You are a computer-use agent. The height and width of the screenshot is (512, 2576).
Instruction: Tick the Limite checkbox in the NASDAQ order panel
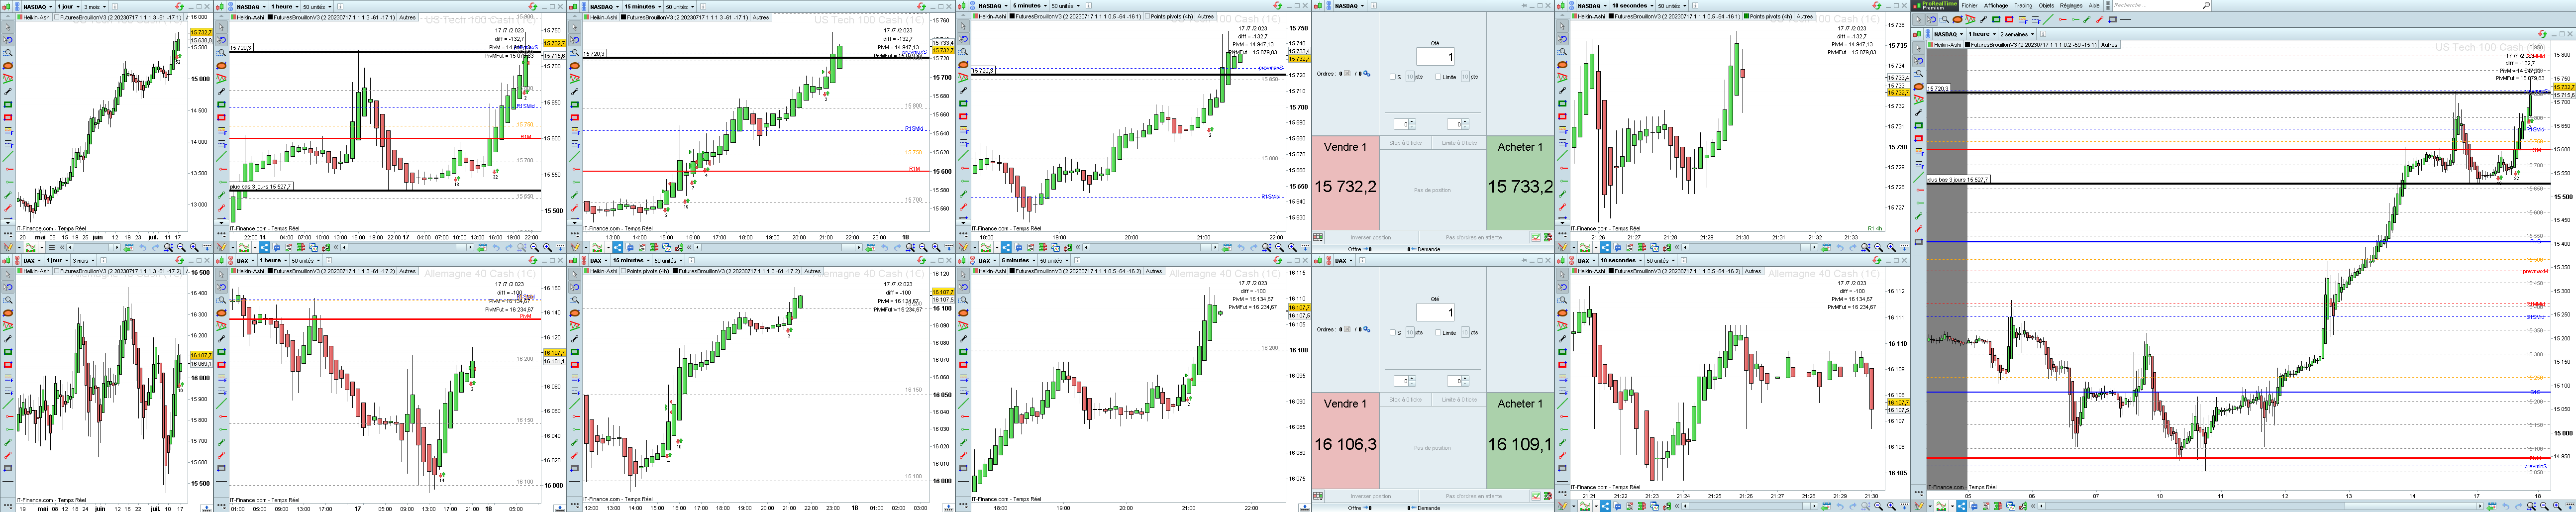(1438, 77)
